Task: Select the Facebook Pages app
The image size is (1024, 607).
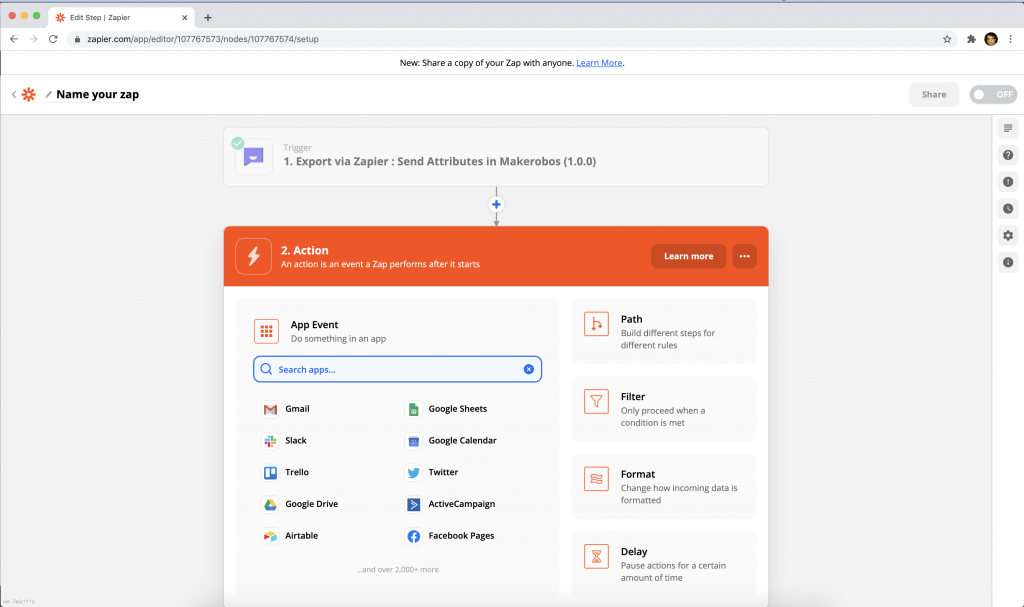Action: [x=449, y=536]
